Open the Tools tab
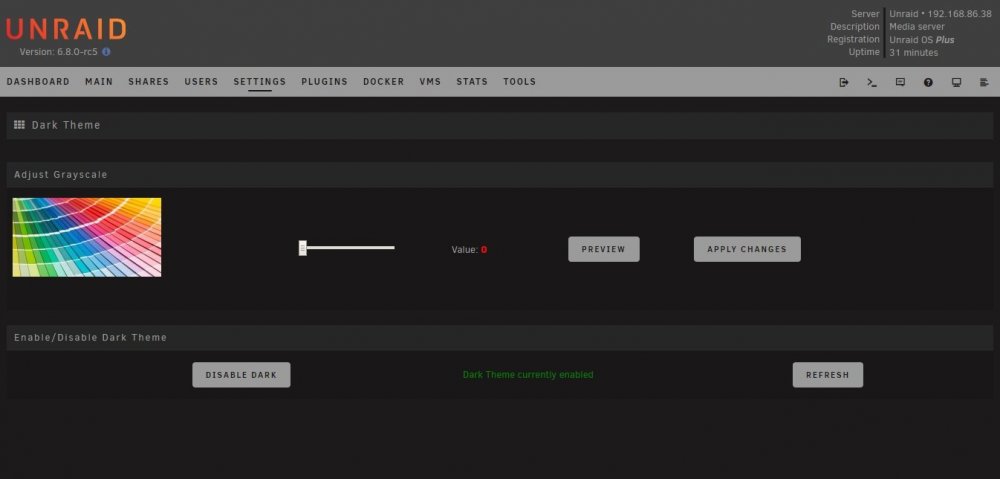 519,82
